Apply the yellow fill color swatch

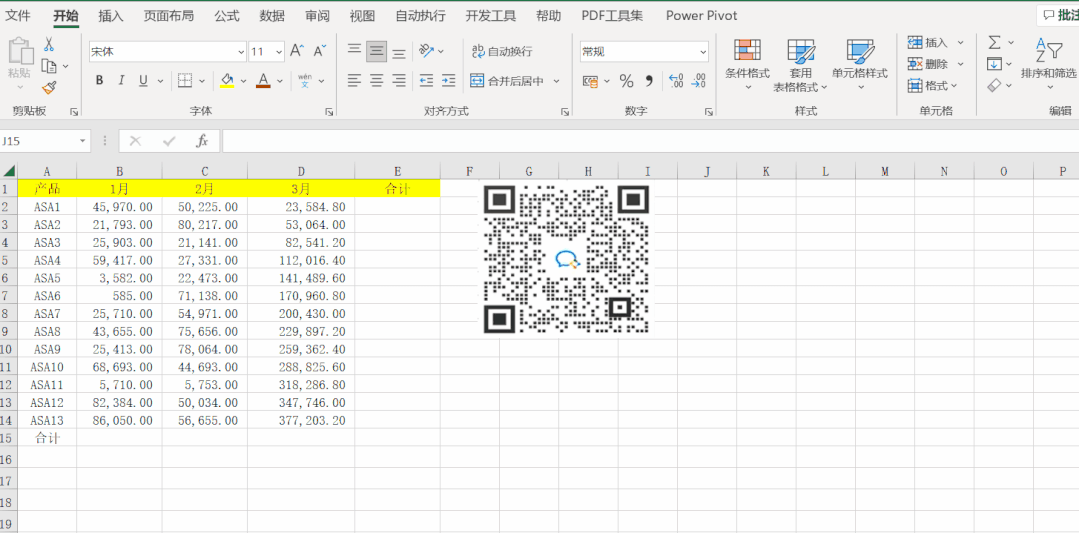coord(227,81)
